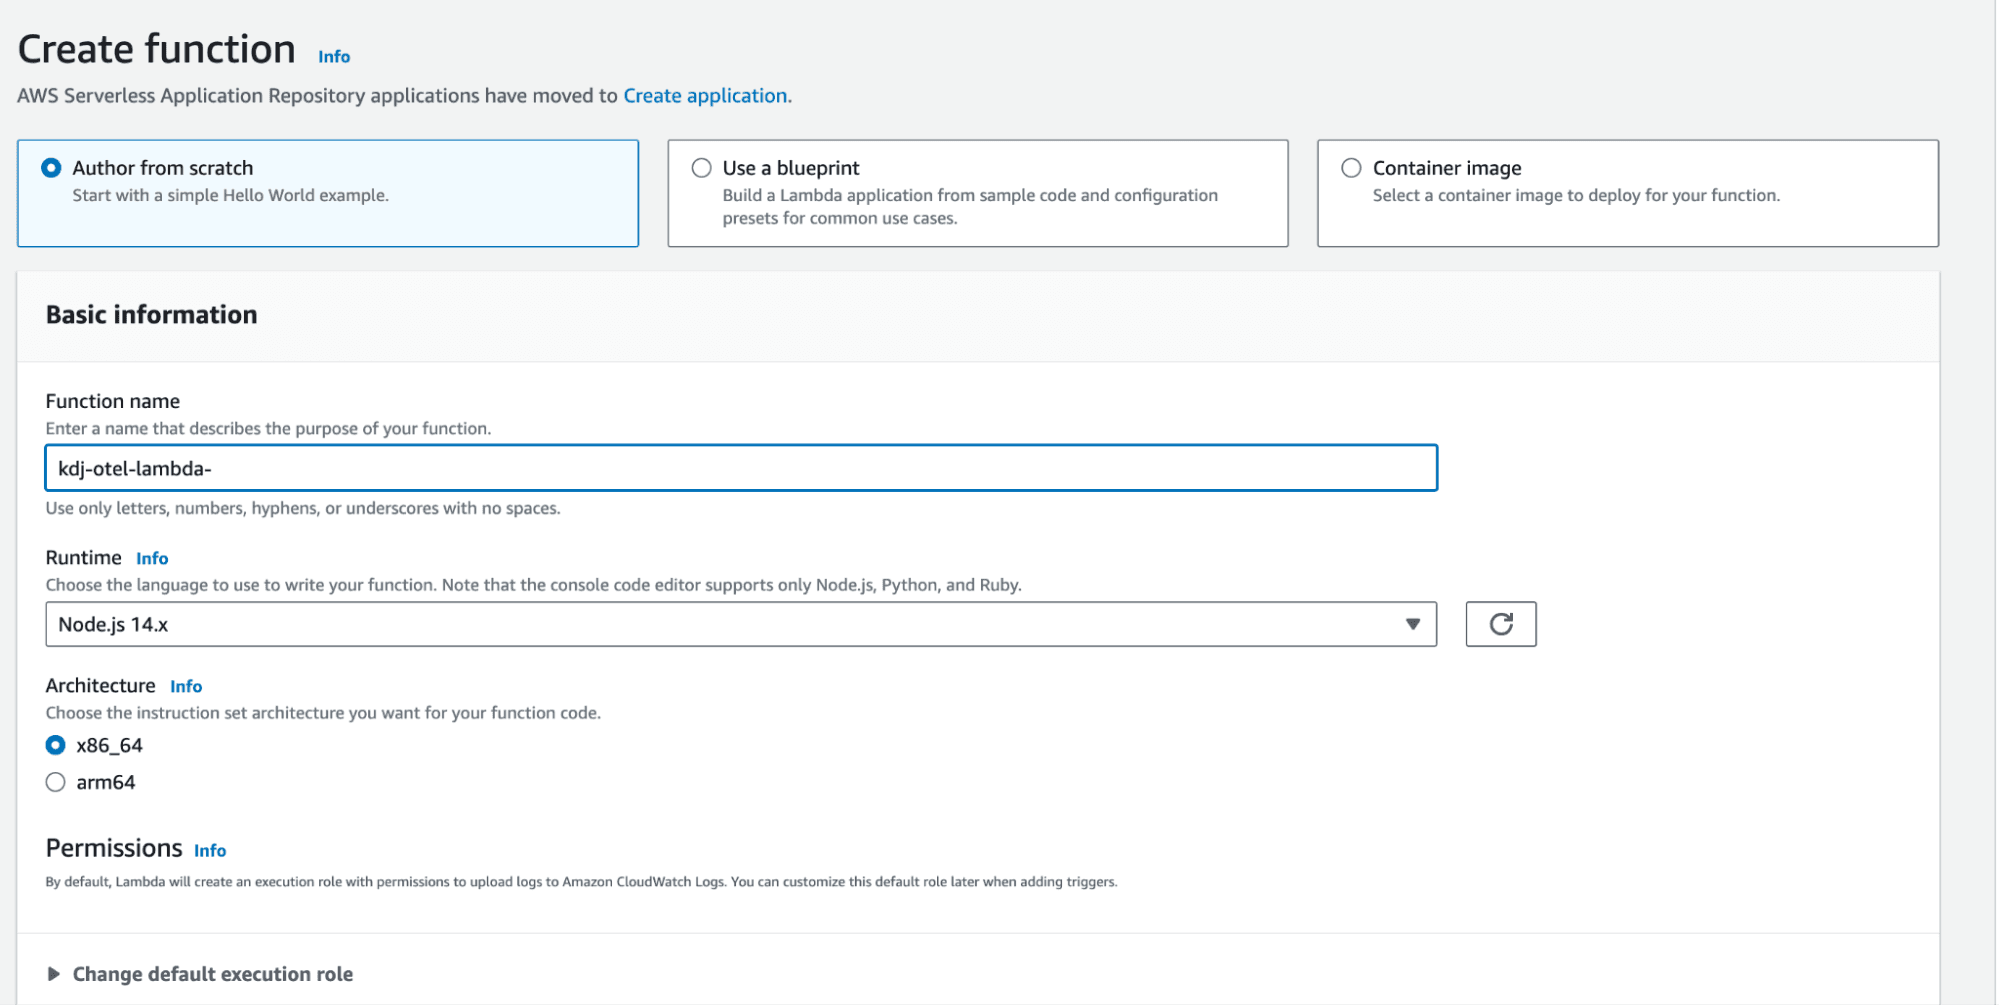View the Permissions Info link
Viewport: 1999px width, 1006px height.
pos(210,849)
